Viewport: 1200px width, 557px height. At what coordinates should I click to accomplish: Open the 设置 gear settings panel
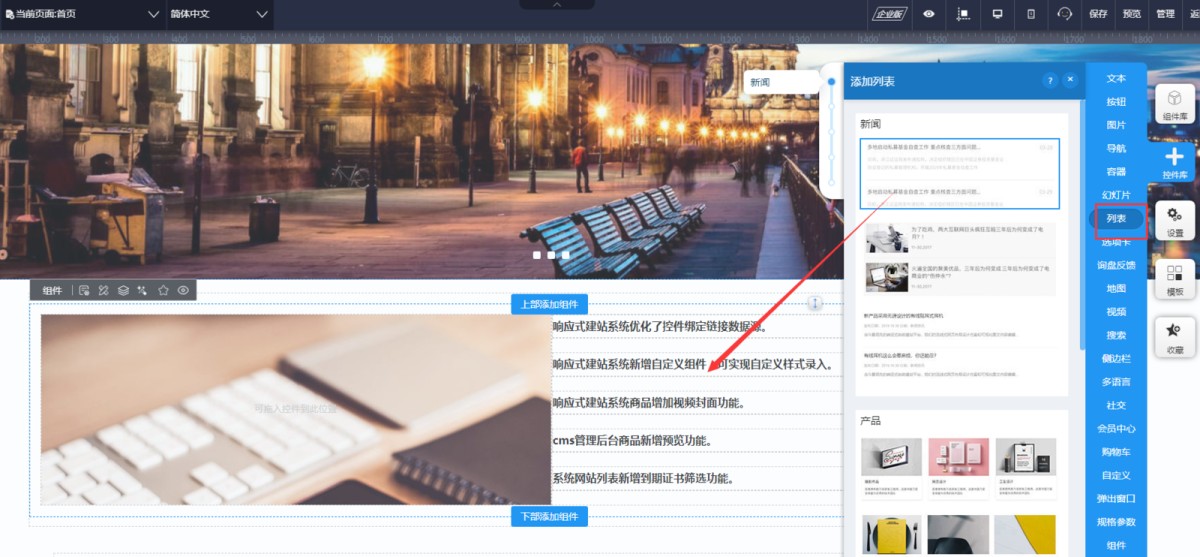[1174, 221]
